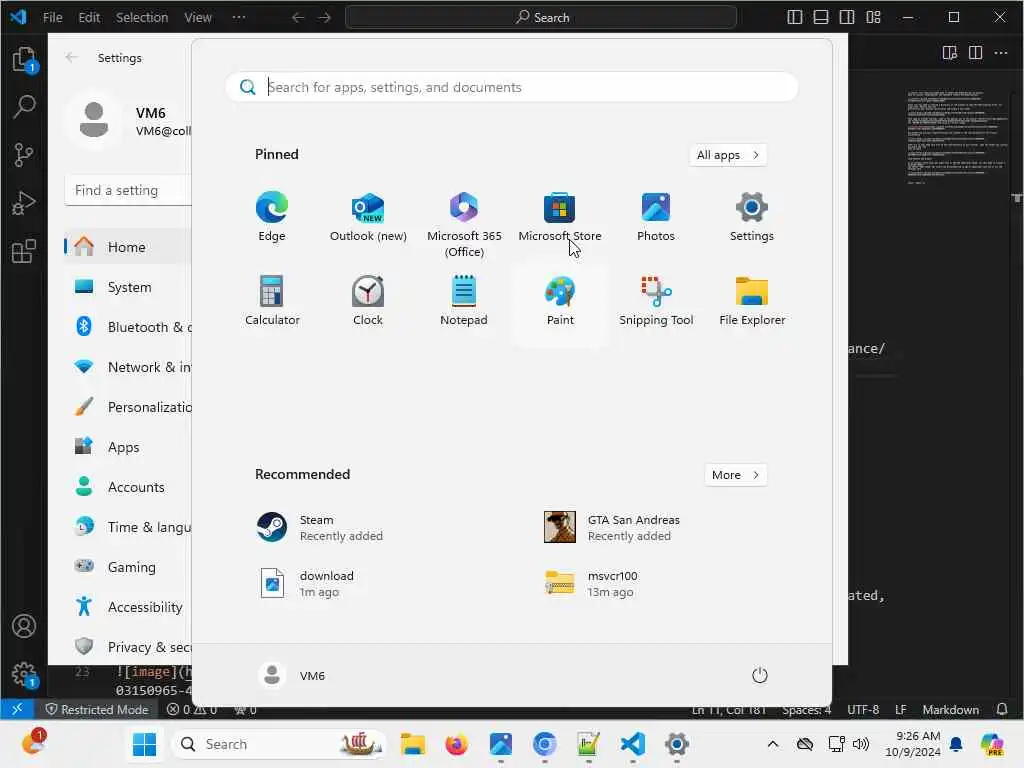Open the recommended download file
1024x768 pixels.
click(x=307, y=584)
